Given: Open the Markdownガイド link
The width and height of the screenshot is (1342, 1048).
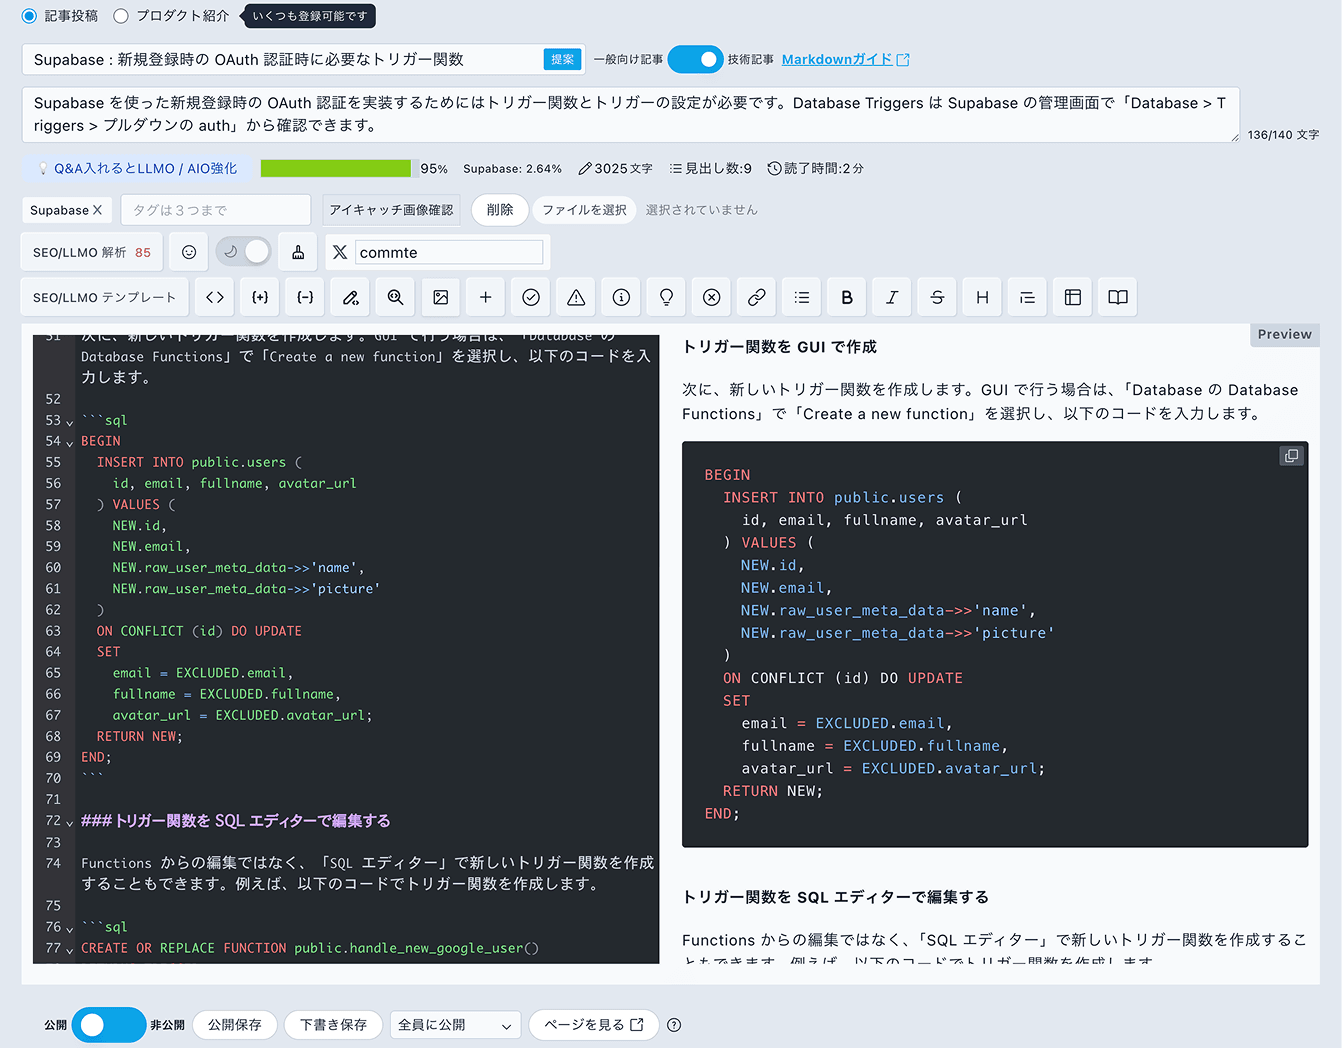Looking at the screenshot, I should point(845,59).
